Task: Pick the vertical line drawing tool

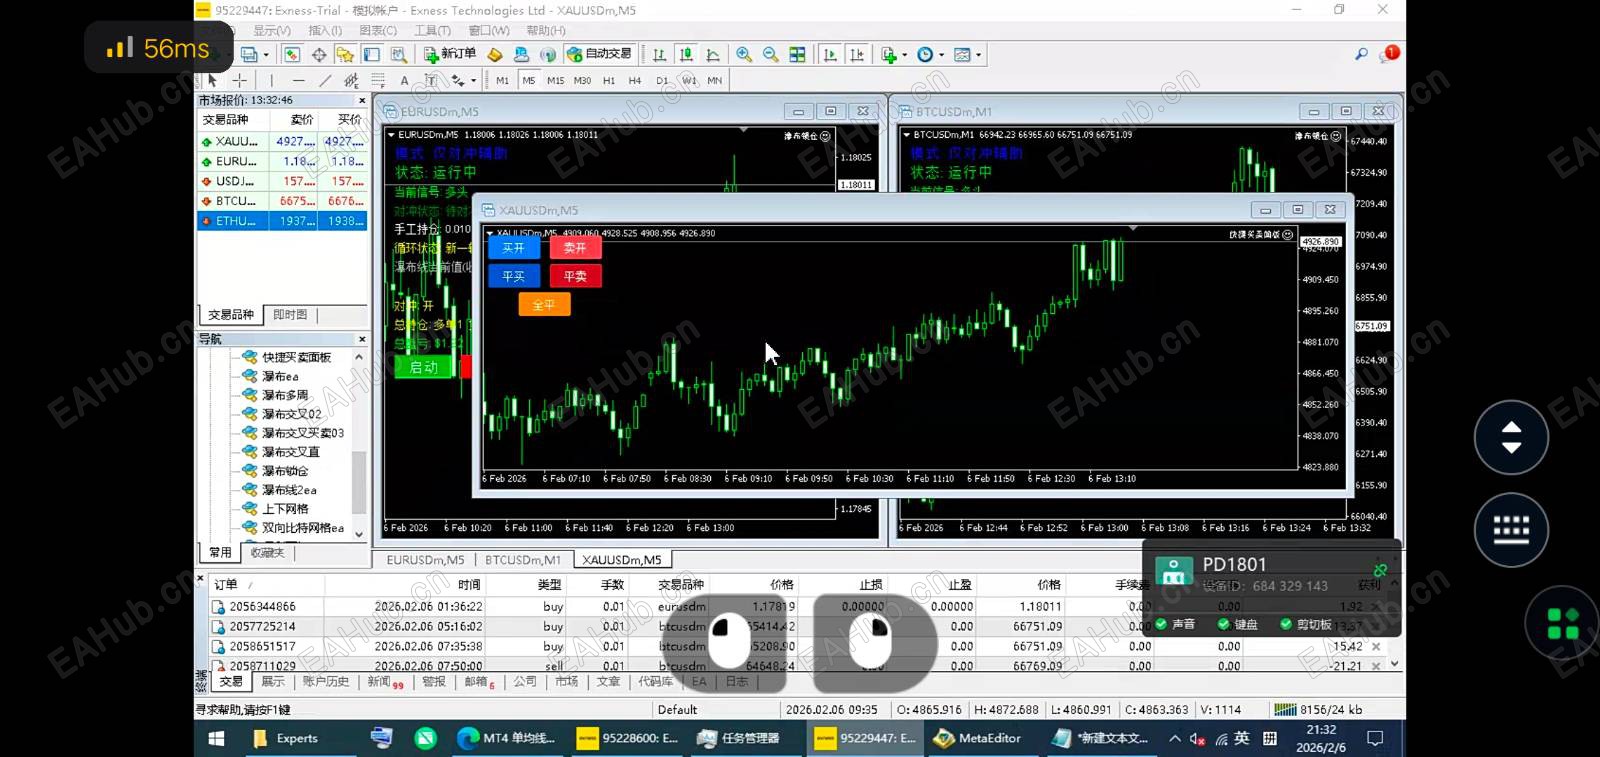Action: tap(271, 80)
